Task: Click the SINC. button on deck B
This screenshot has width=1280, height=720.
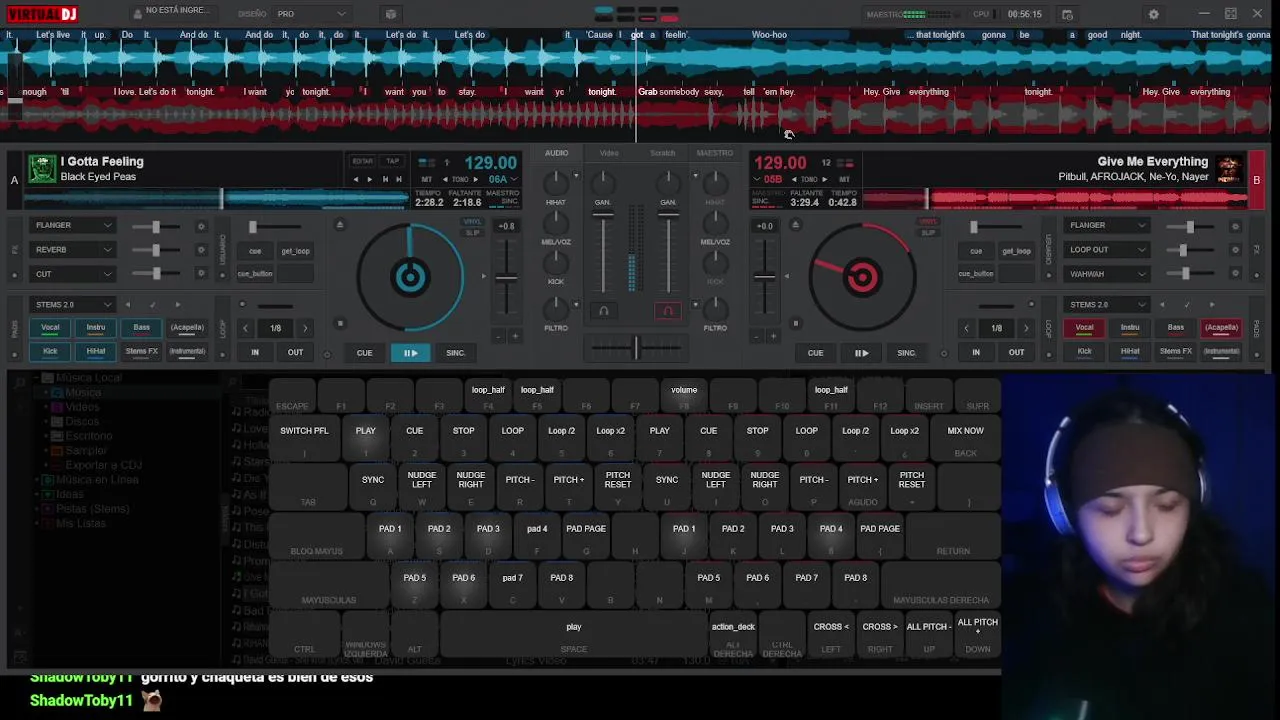Action: click(907, 353)
